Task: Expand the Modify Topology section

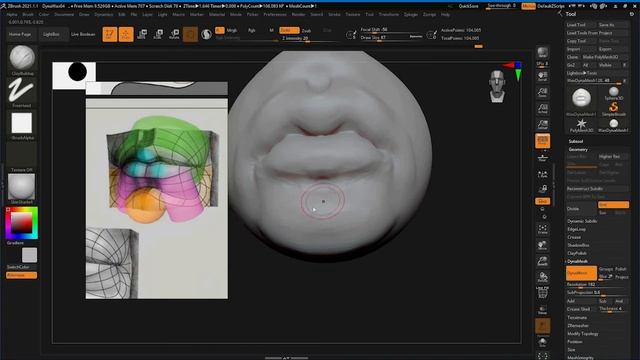Action: pos(583,334)
